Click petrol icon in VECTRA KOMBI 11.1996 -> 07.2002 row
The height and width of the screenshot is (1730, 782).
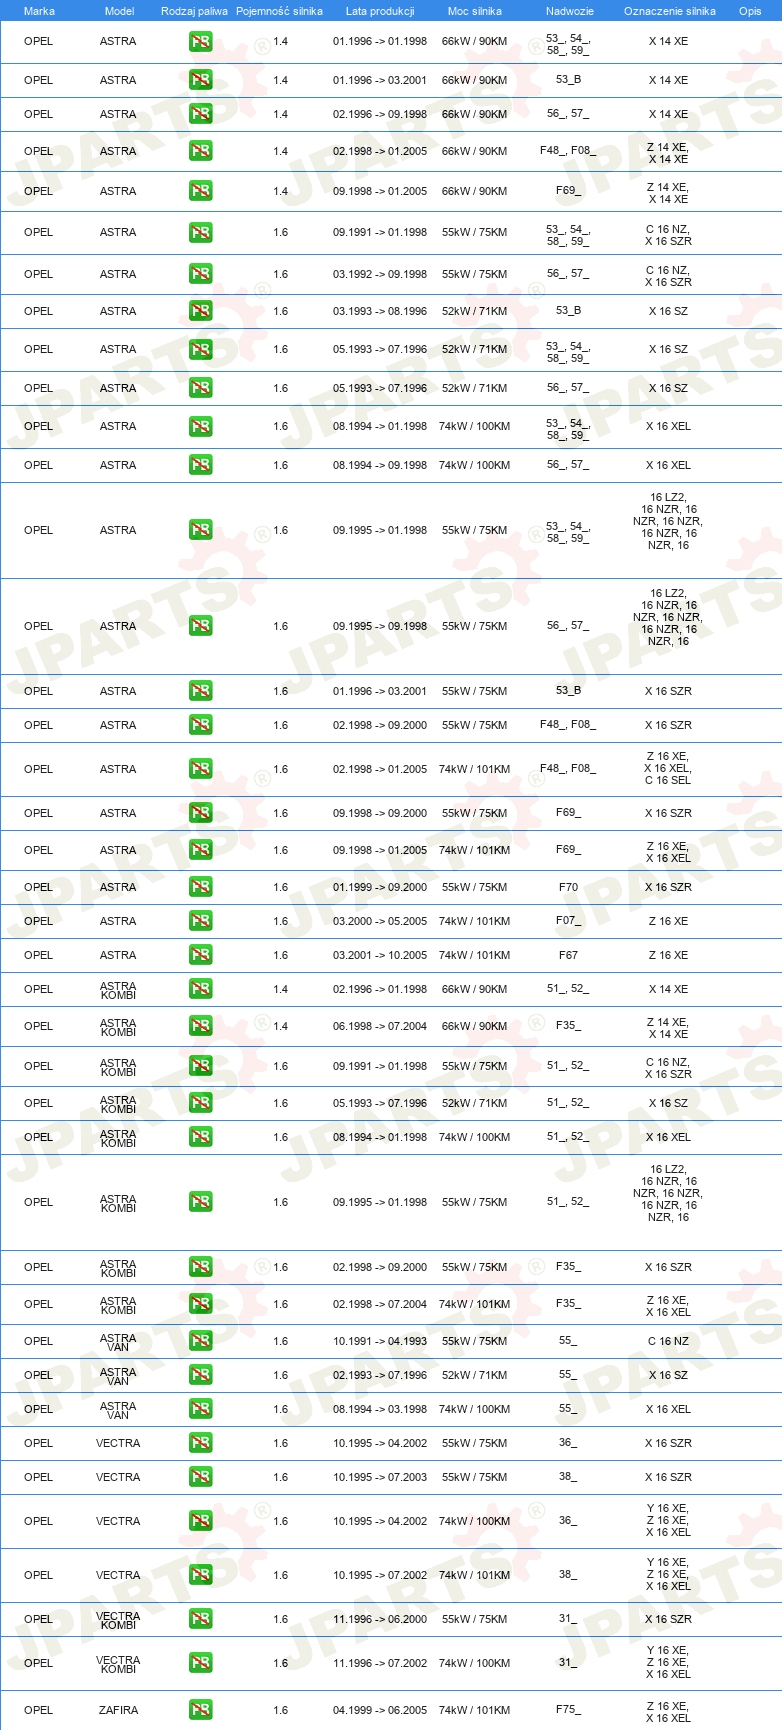(x=201, y=1663)
